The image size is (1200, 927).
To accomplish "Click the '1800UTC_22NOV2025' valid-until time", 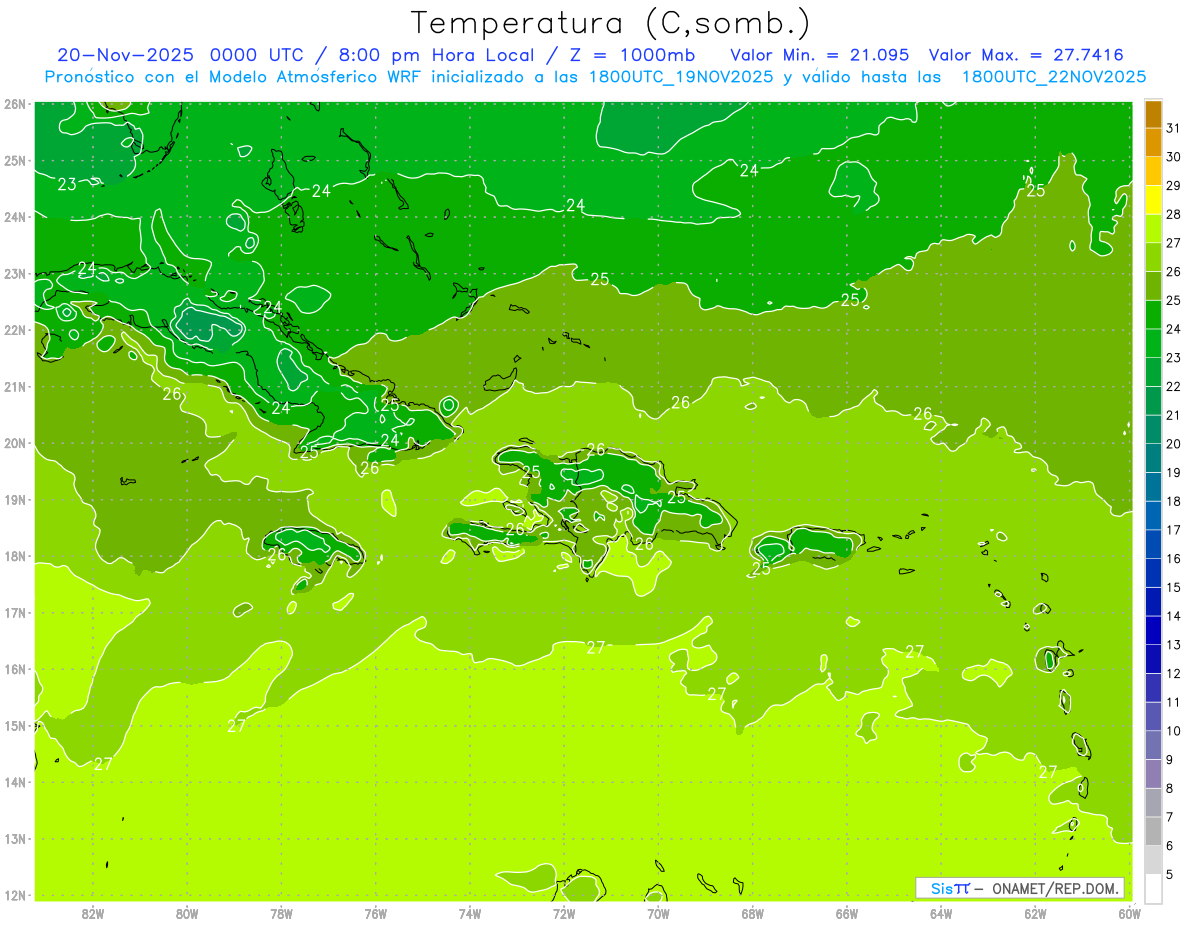I will (x=1053, y=77).
